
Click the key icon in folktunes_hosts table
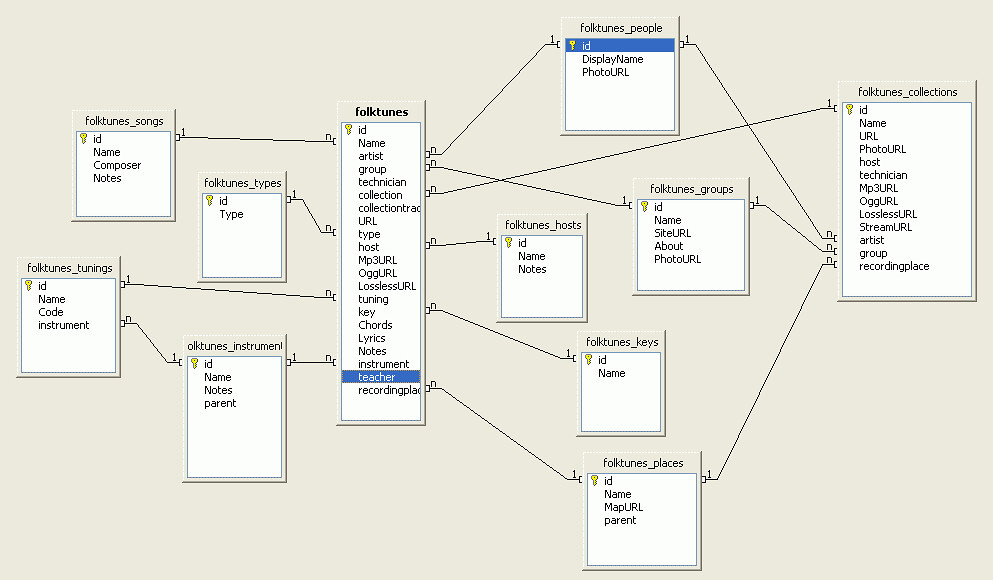pyautogui.click(x=508, y=243)
